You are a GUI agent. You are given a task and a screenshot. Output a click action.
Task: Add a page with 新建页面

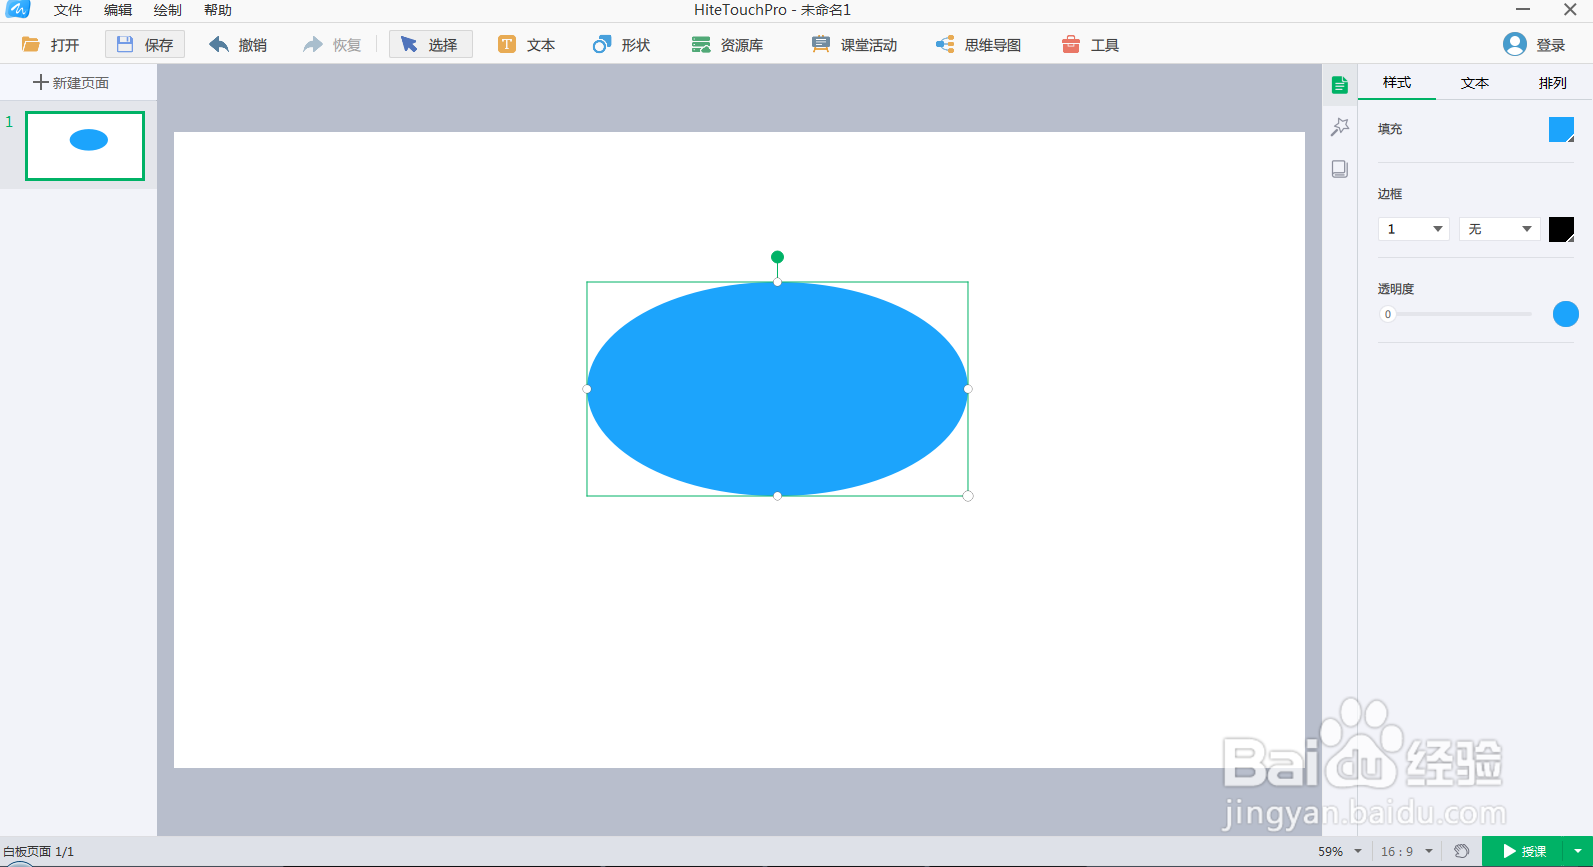tap(71, 83)
